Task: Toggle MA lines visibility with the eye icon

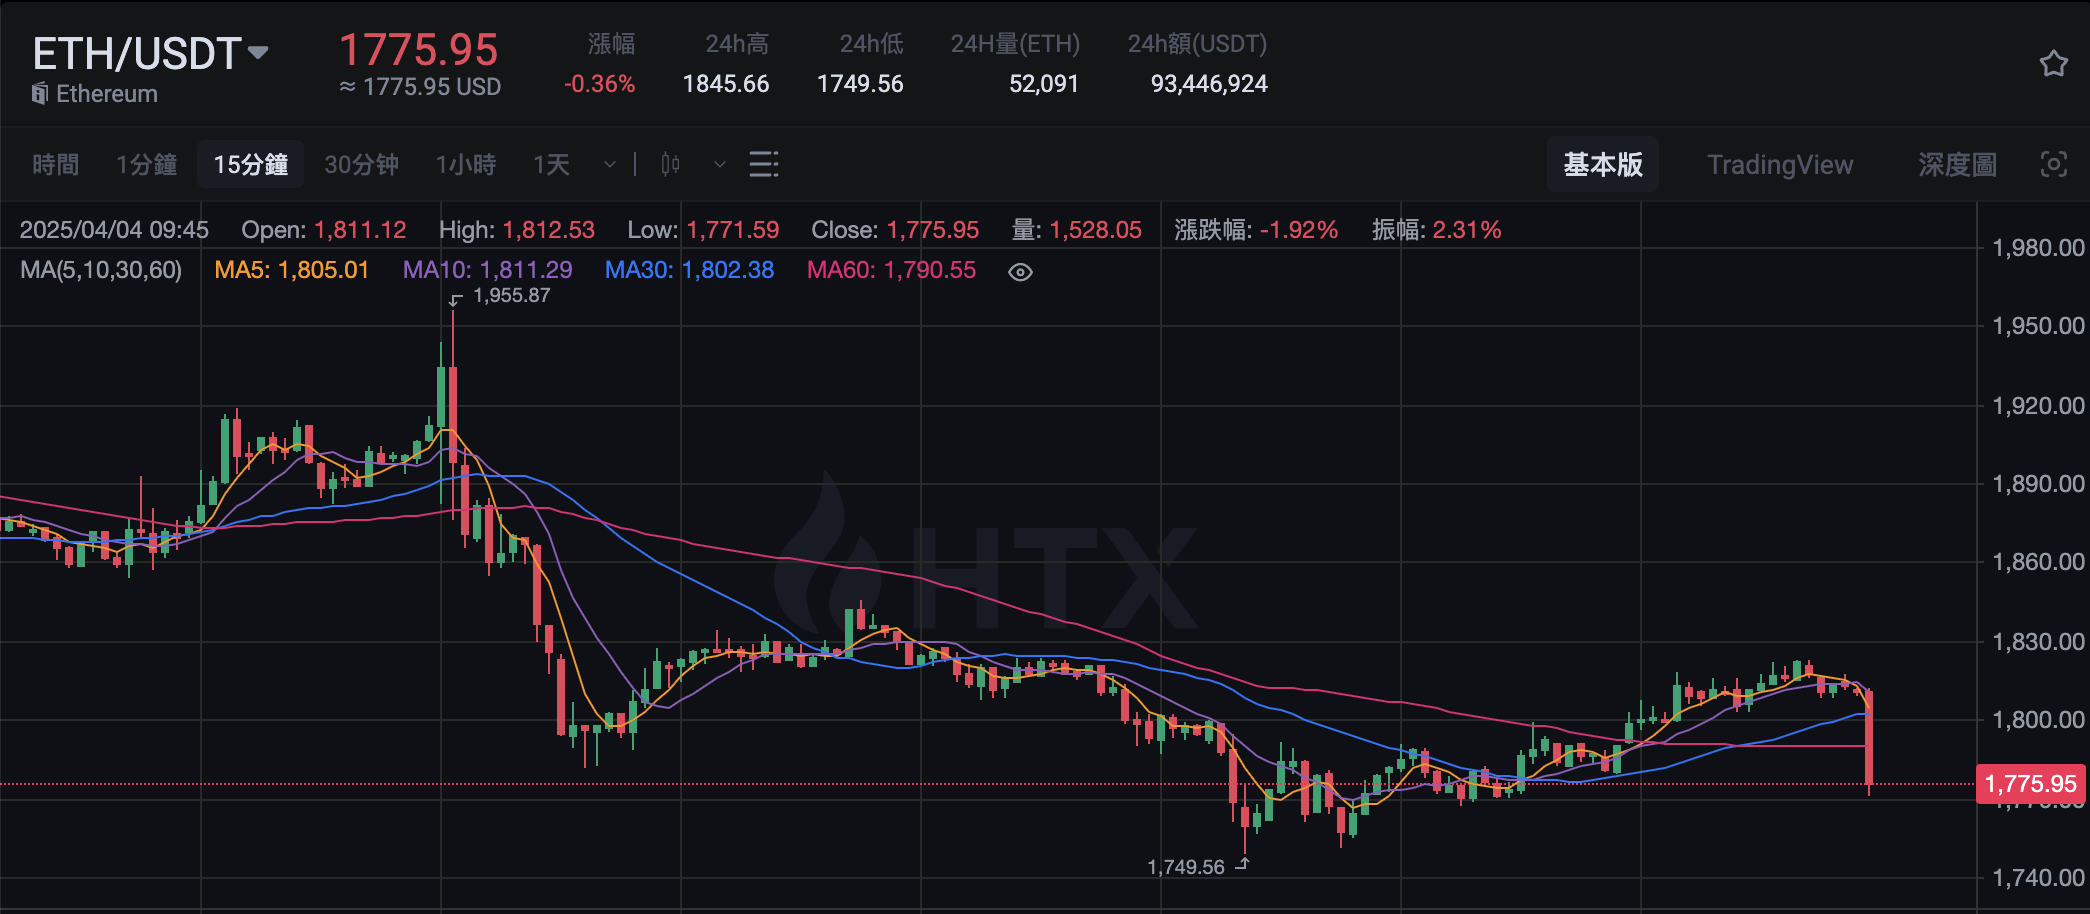Action: (x=1019, y=271)
